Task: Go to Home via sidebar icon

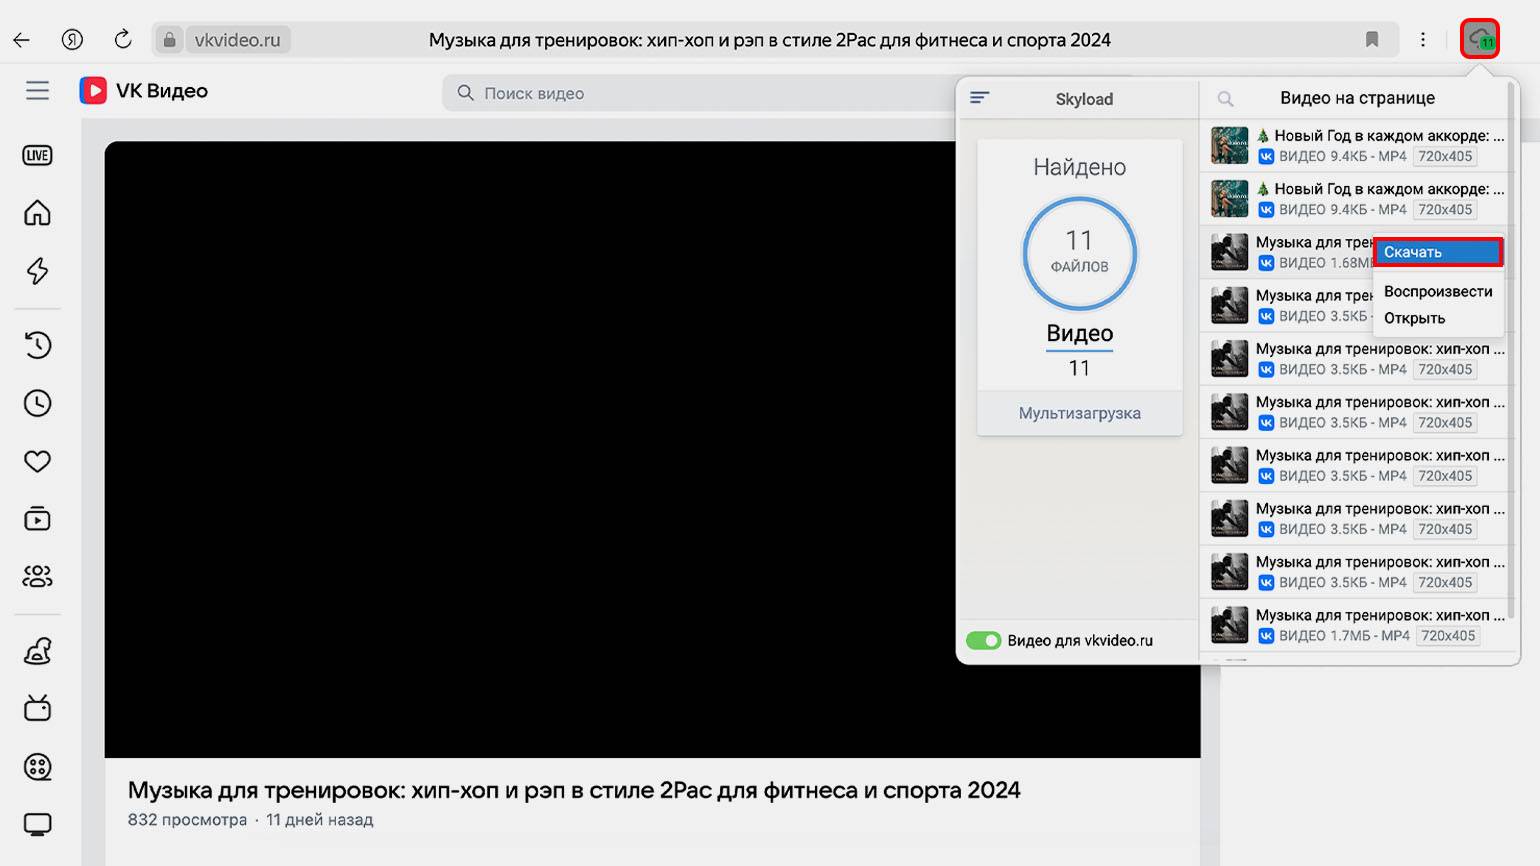Action: point(37,213)
